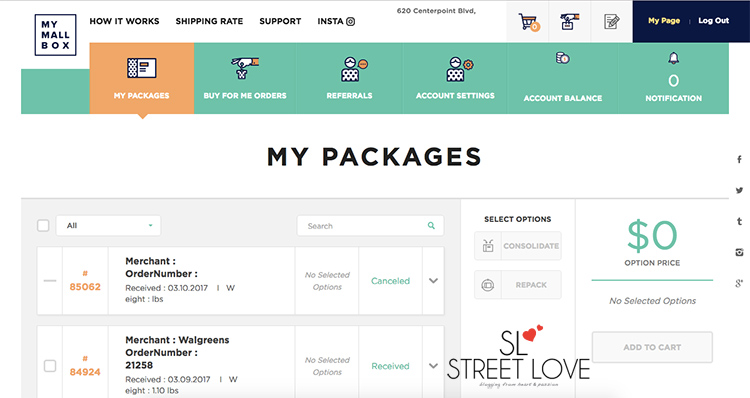Go to the Referrals tab
Viewport: 750px width, 398px height.
[349, 78]
